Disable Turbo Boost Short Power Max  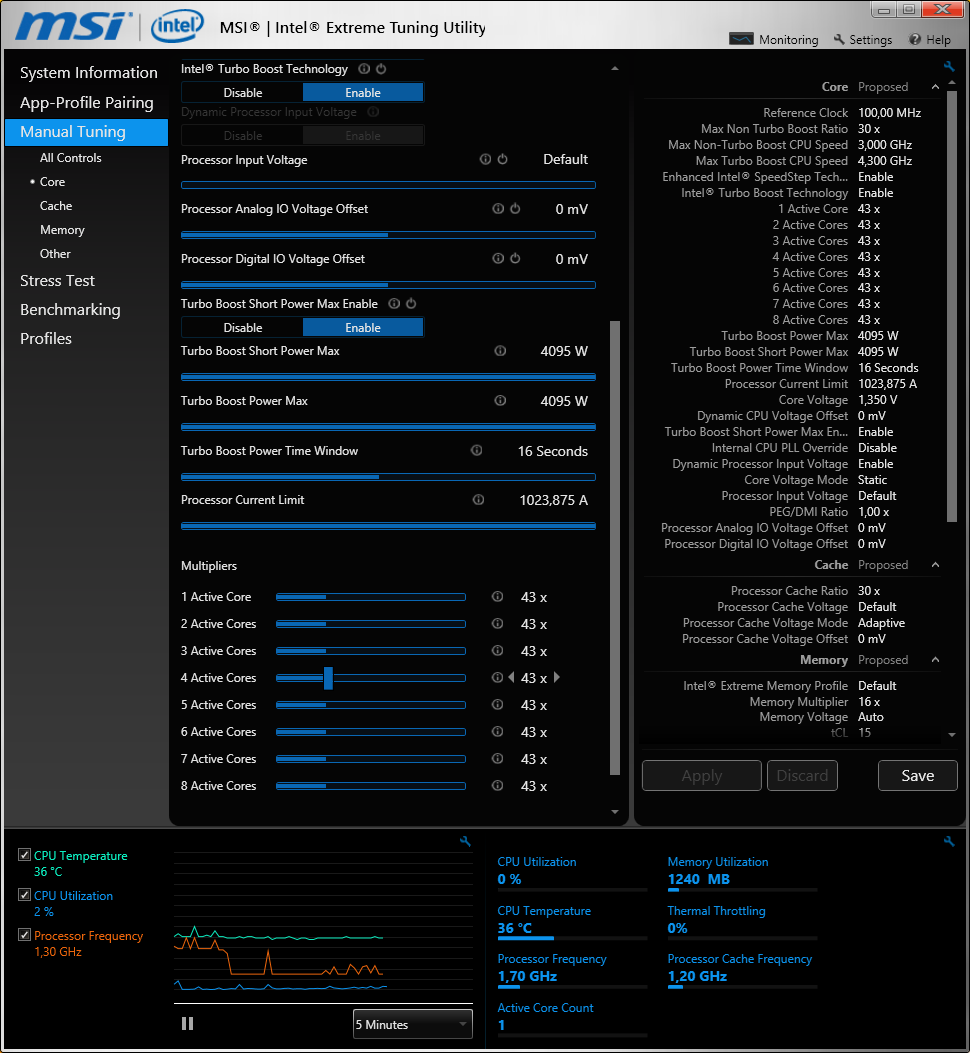coord(242,328)
